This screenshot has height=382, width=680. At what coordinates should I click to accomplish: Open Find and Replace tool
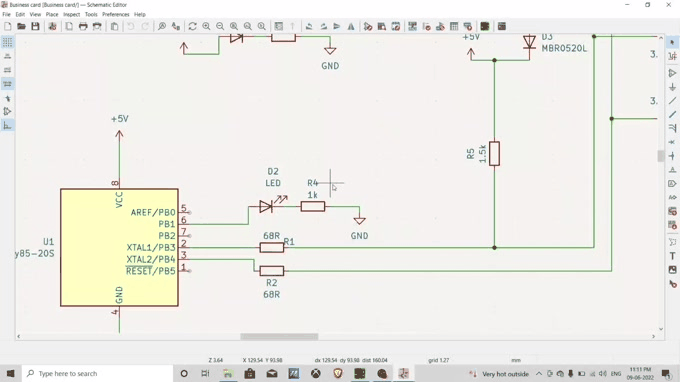176,26
